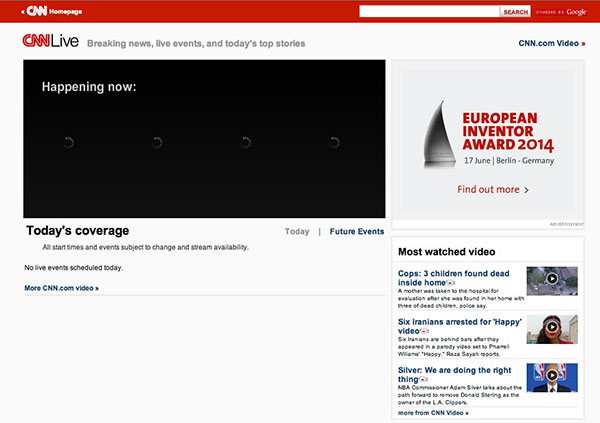This screenshot has height=423, width=600.
Task: Click the '17 June | Berlin - Germany' text
Action: [509, 160]
